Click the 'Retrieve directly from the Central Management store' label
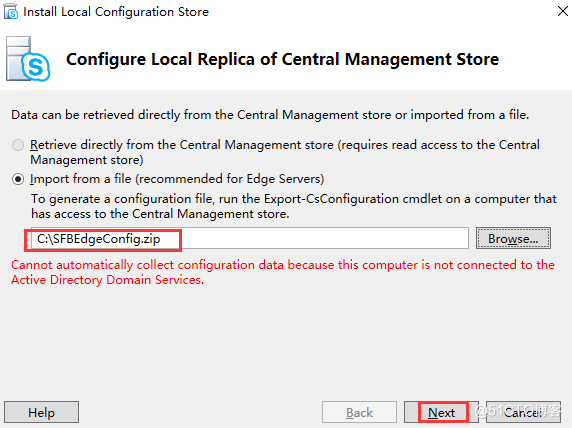 tap(285, 152)
